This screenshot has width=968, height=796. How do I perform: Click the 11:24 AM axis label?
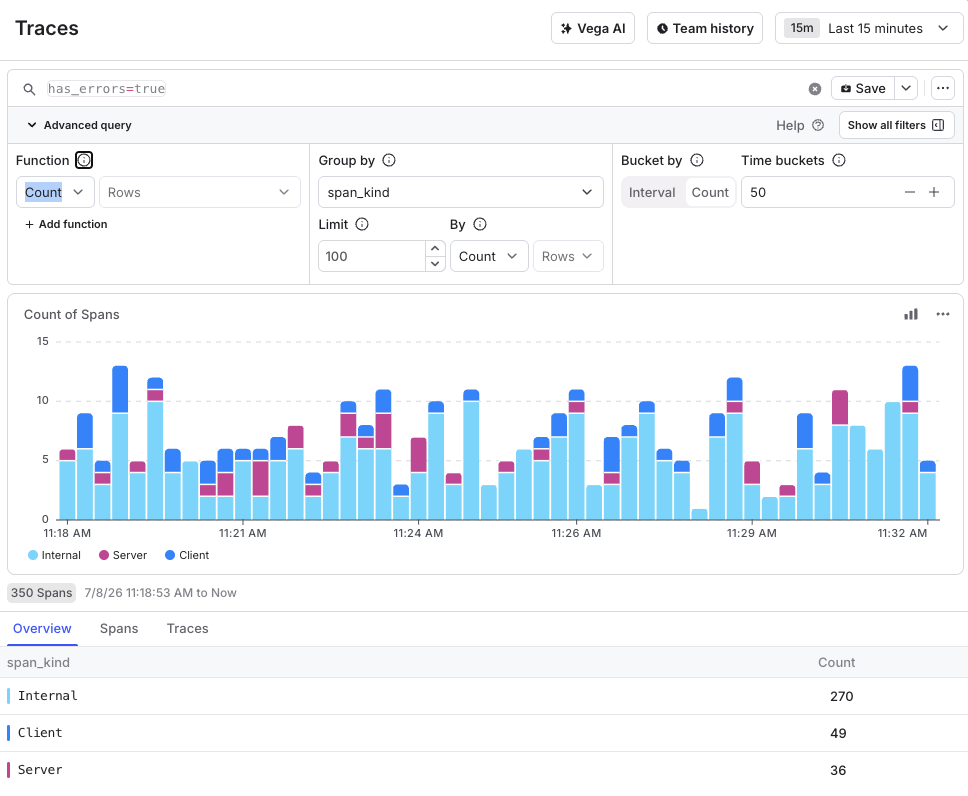[x=418, y=533]
